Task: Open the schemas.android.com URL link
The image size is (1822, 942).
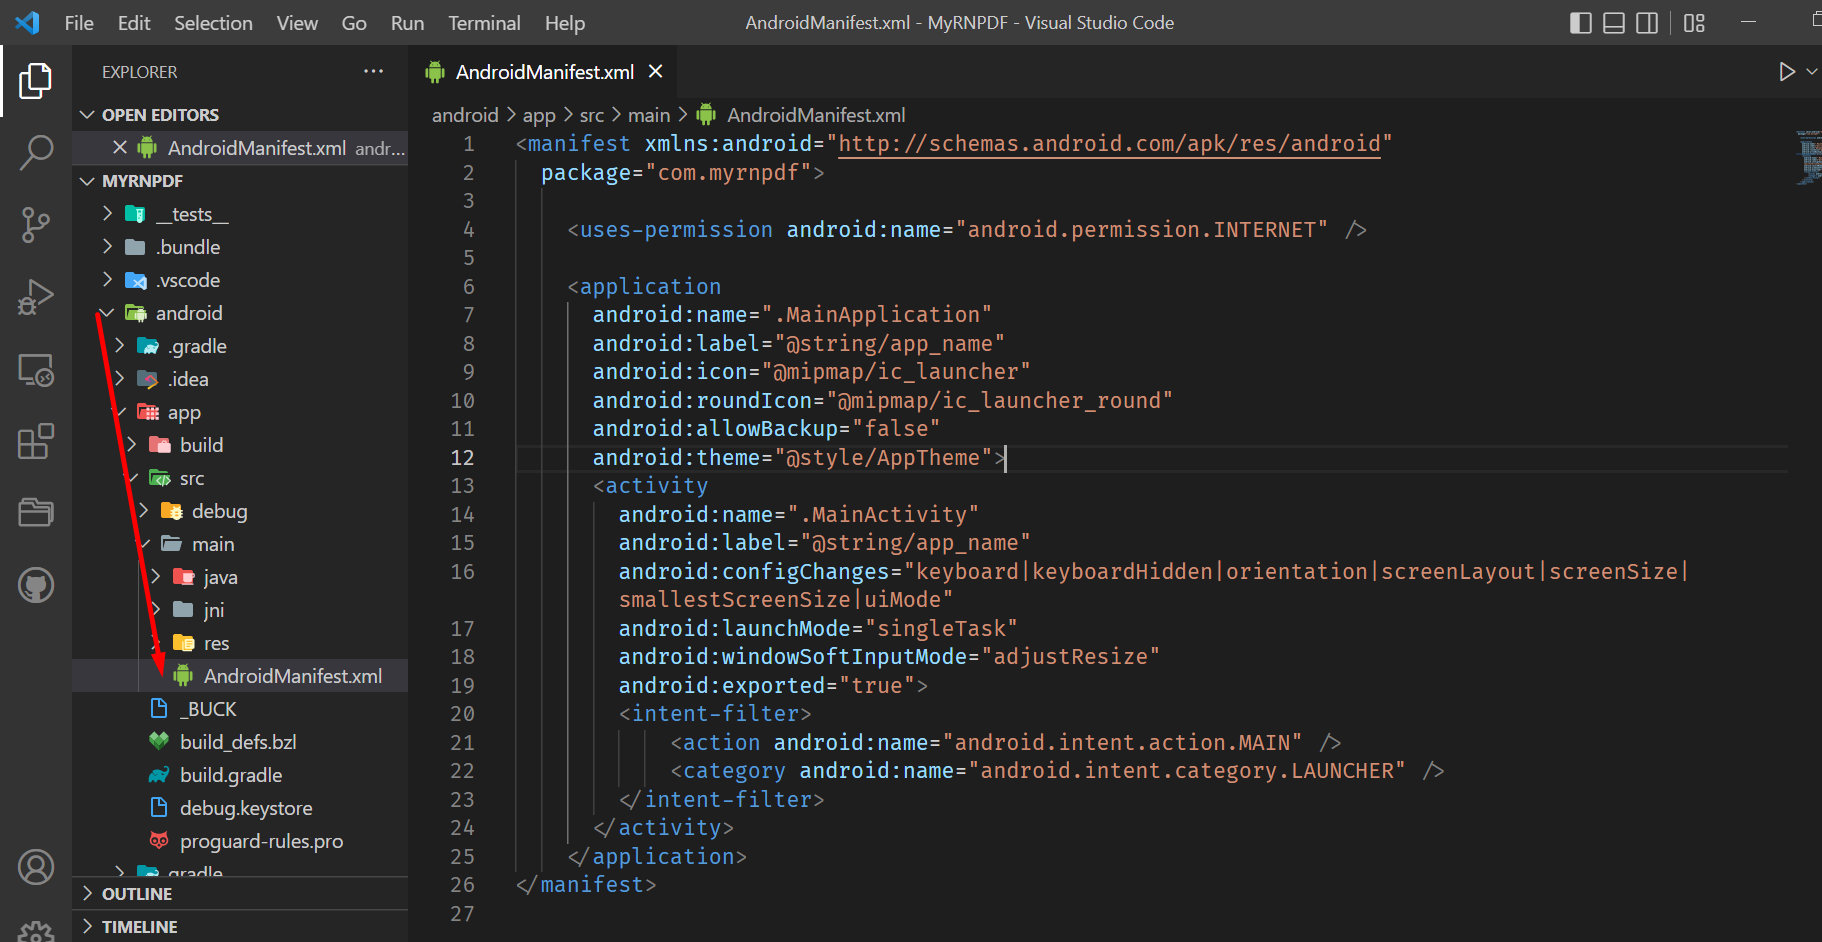Action: (x=1109, y=144)
